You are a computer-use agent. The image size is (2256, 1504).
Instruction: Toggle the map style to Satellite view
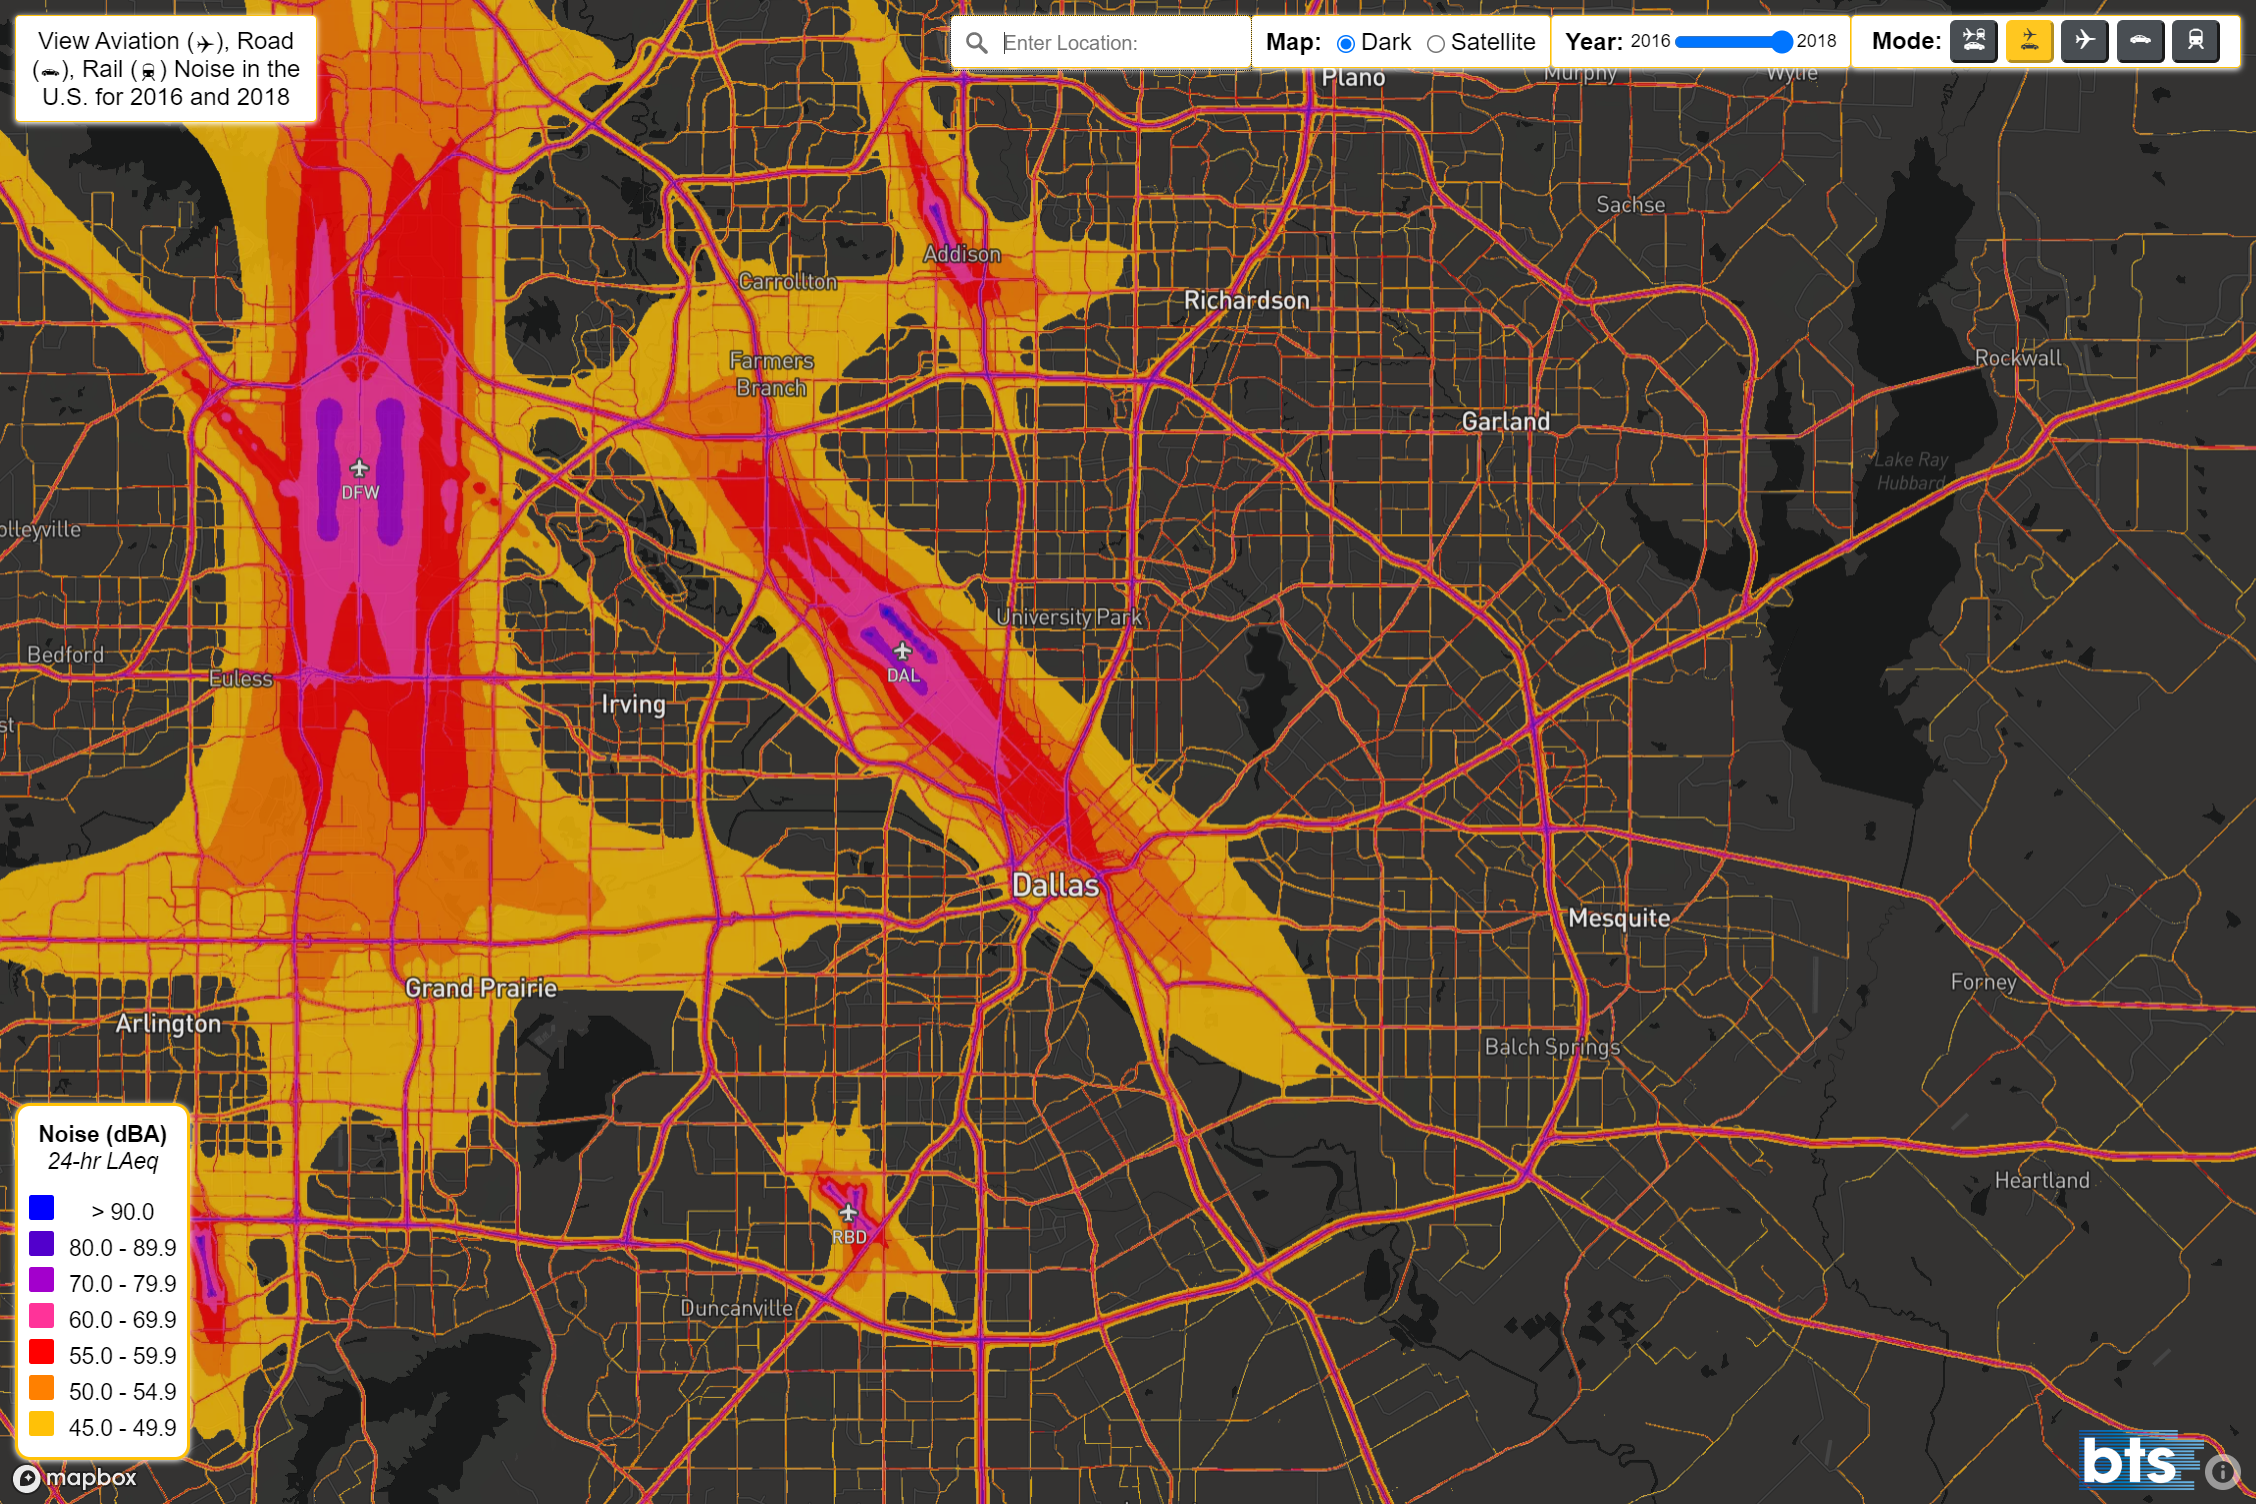coord(1437,43)
